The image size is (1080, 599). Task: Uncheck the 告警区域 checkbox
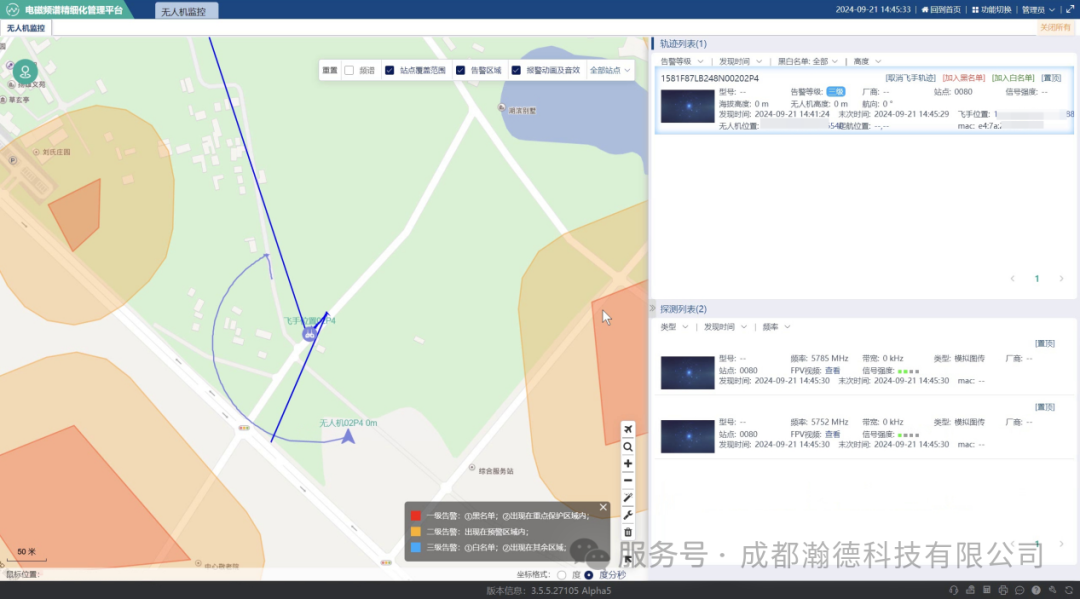pyautogui.click(x=460, y=70)
